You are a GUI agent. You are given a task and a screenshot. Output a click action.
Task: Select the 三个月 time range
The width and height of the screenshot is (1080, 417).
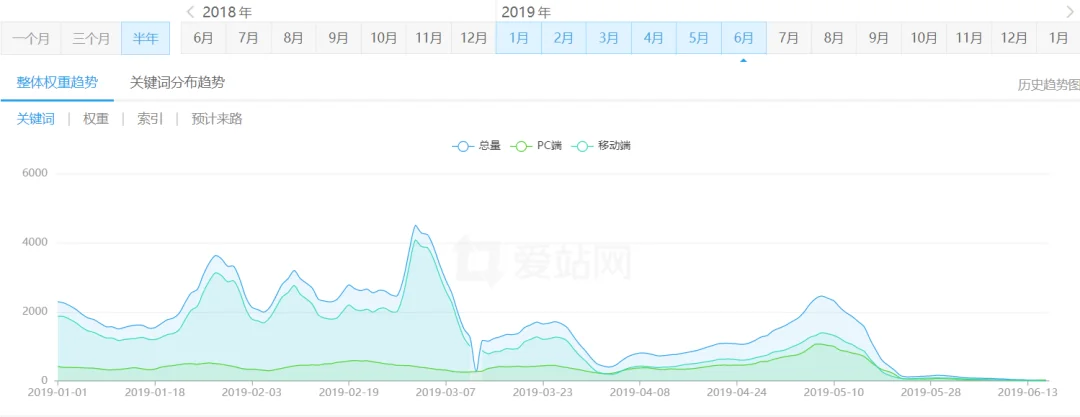(91, 38)
